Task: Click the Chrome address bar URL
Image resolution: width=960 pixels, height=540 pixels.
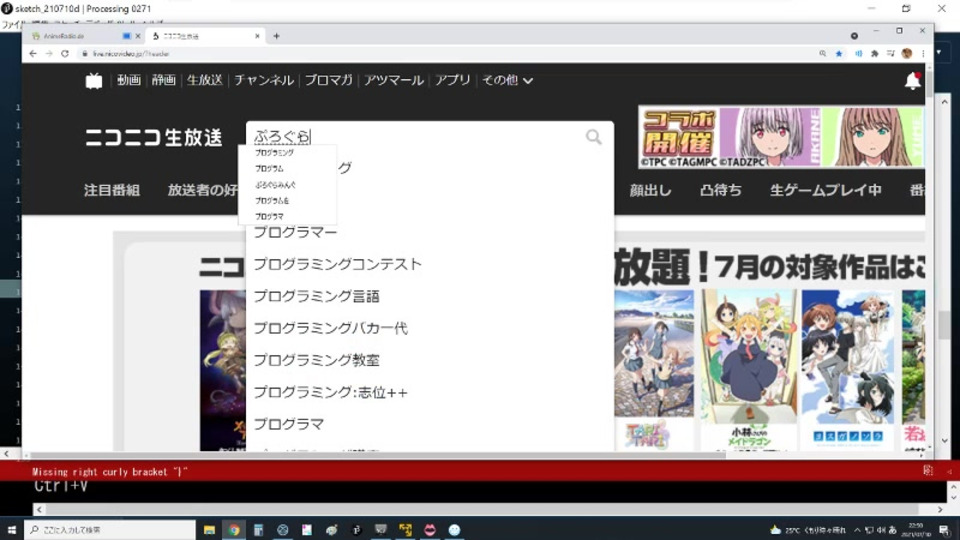Action: pos(130,54)
